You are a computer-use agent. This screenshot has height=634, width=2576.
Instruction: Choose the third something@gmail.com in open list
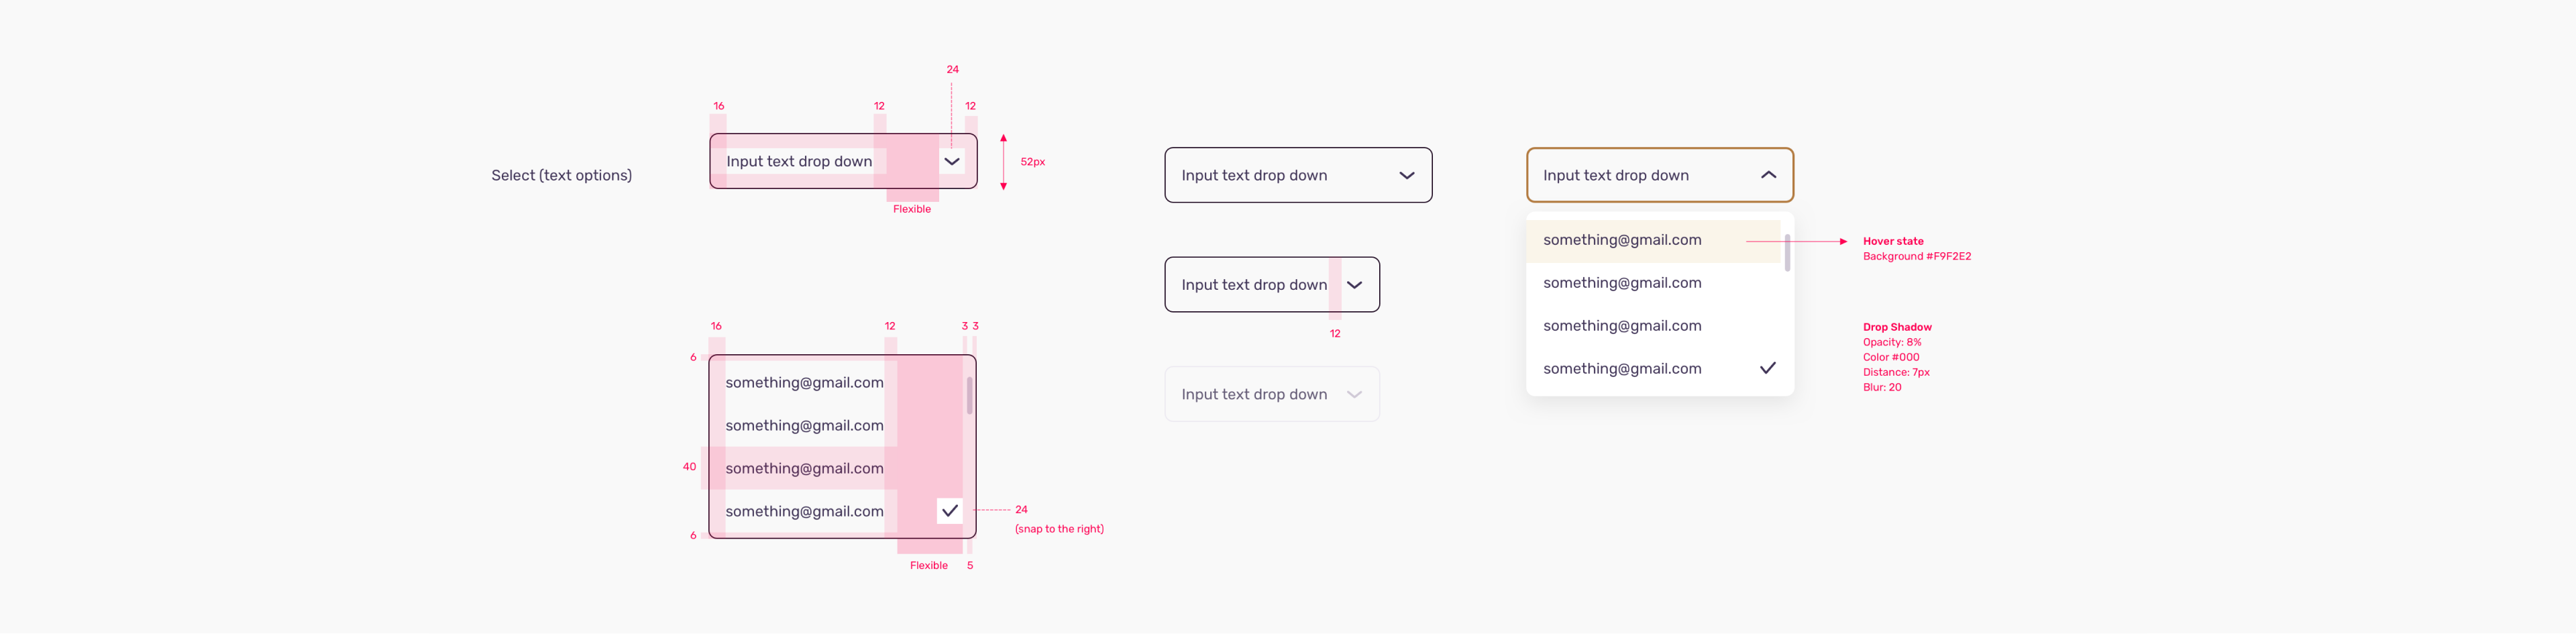click(x=1622, y=326)
